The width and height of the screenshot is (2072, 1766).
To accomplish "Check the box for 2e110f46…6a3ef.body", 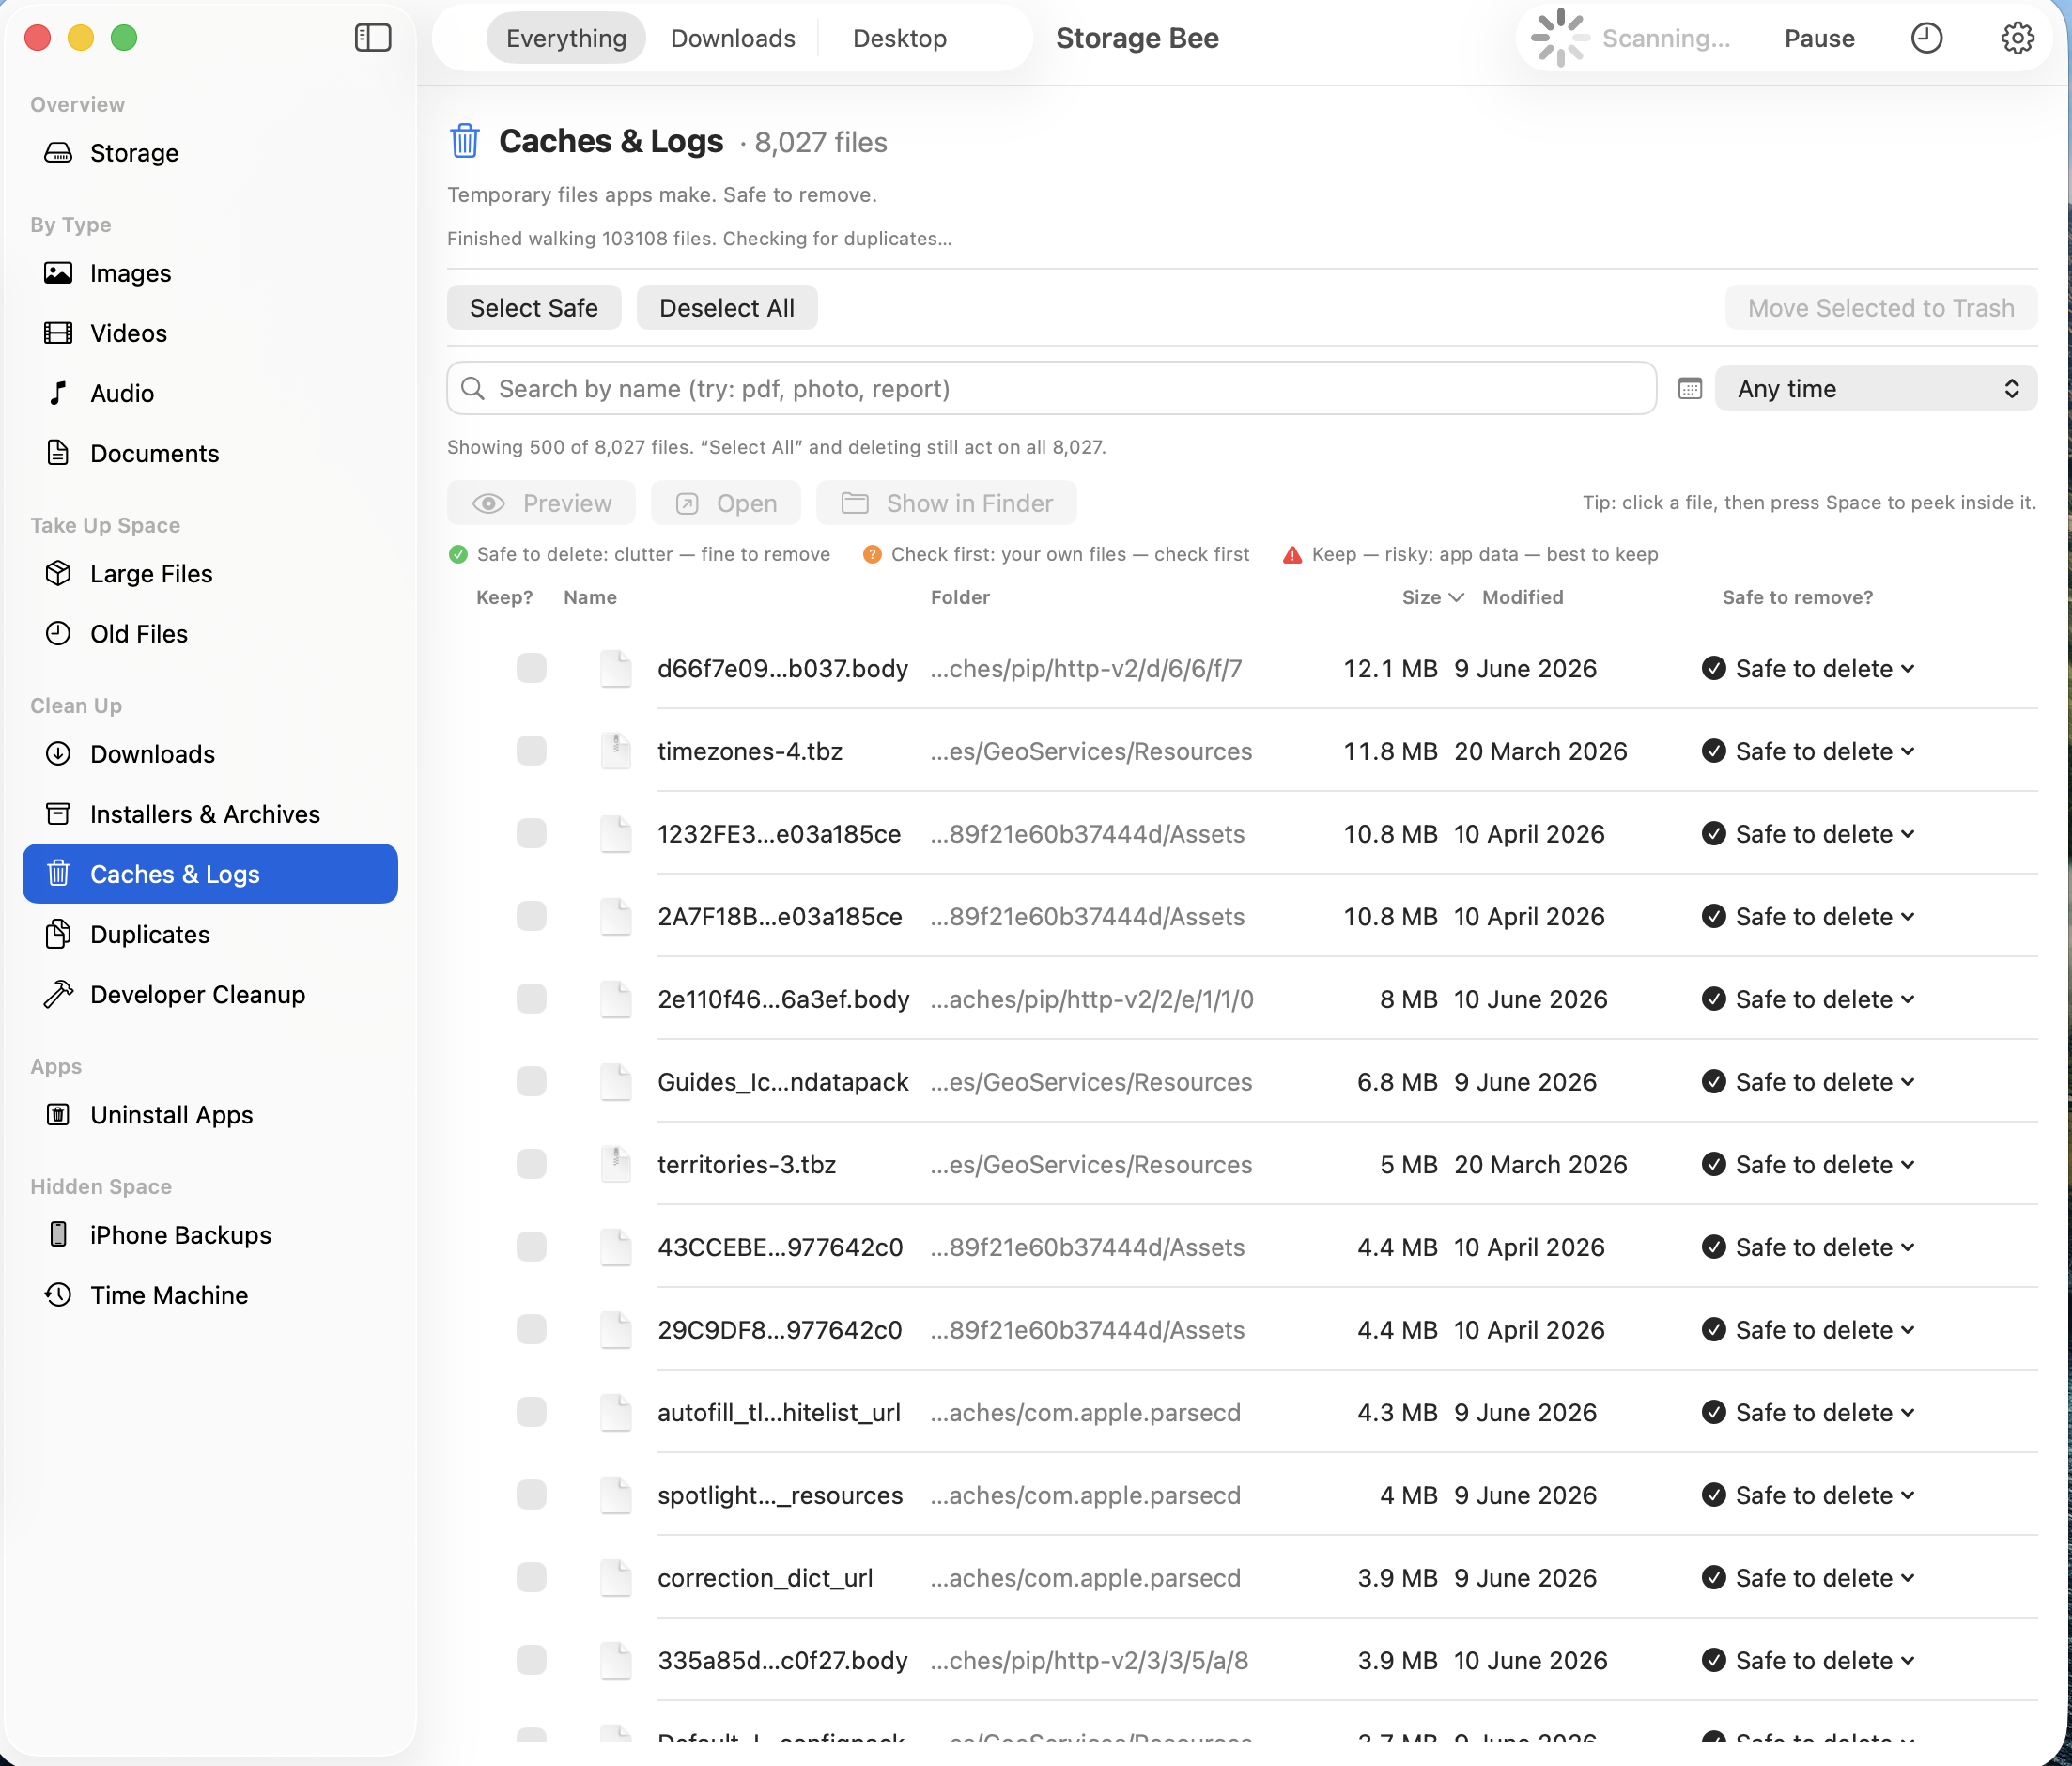I will click(x=531, y=999).
